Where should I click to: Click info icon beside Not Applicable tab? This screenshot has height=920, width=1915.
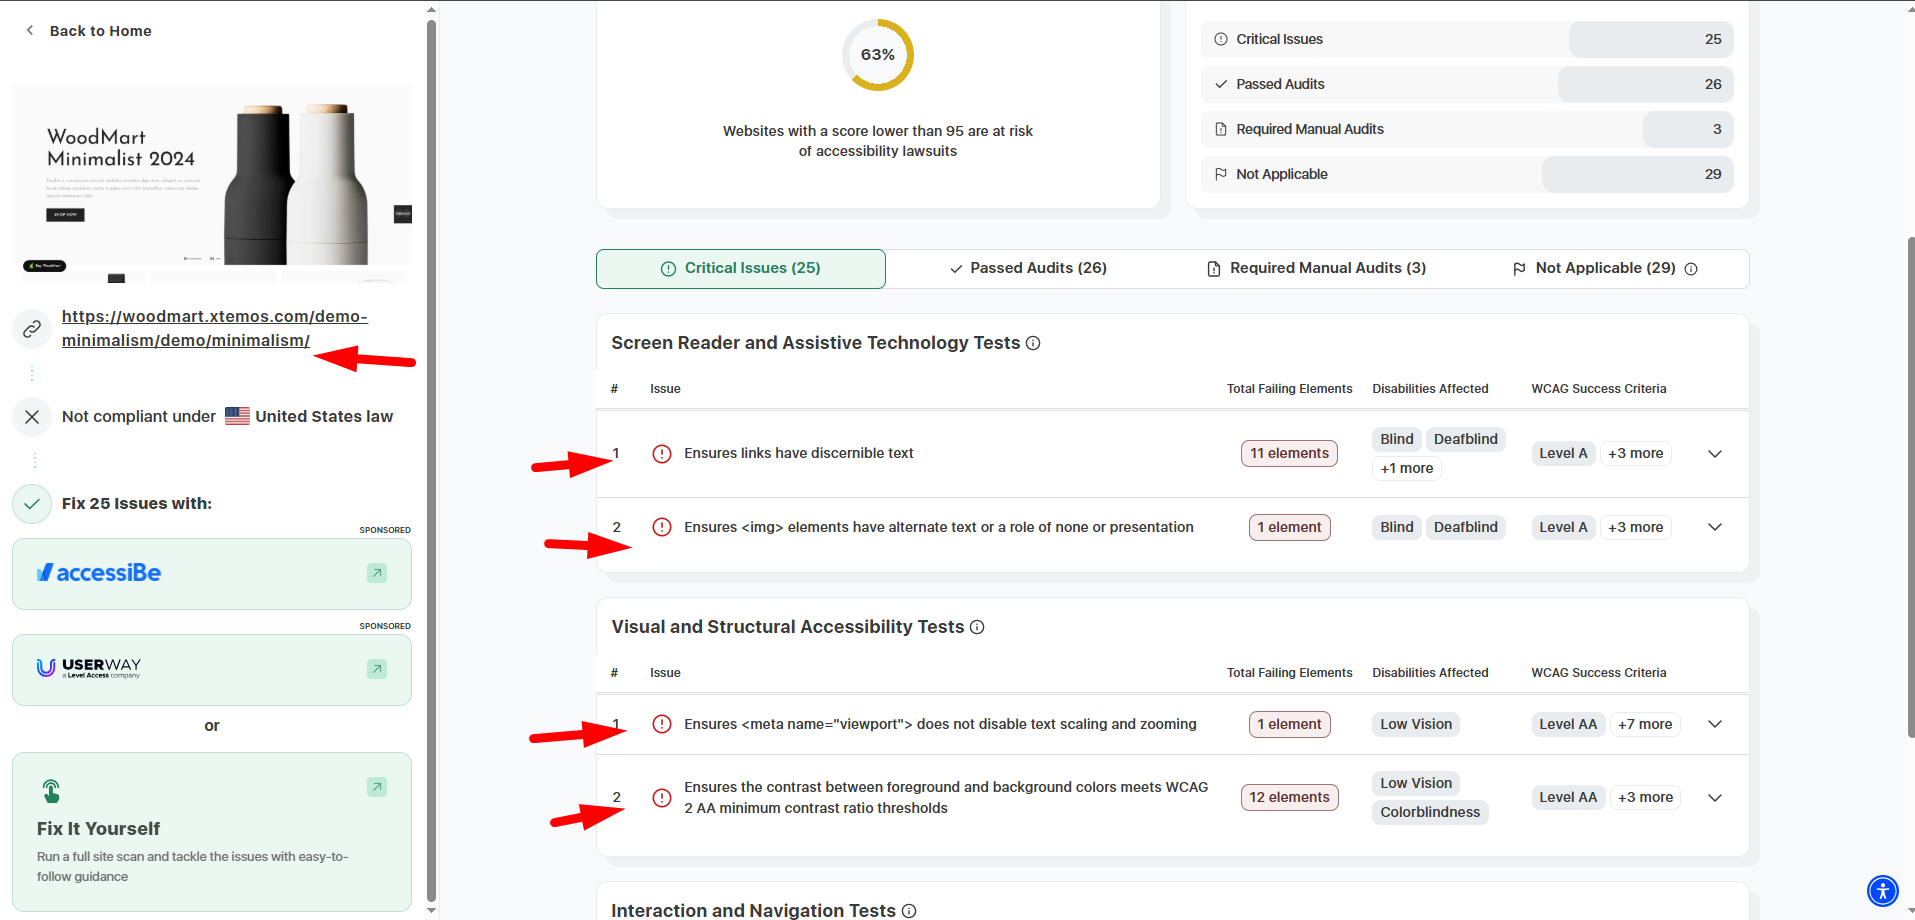point(1691,269)
